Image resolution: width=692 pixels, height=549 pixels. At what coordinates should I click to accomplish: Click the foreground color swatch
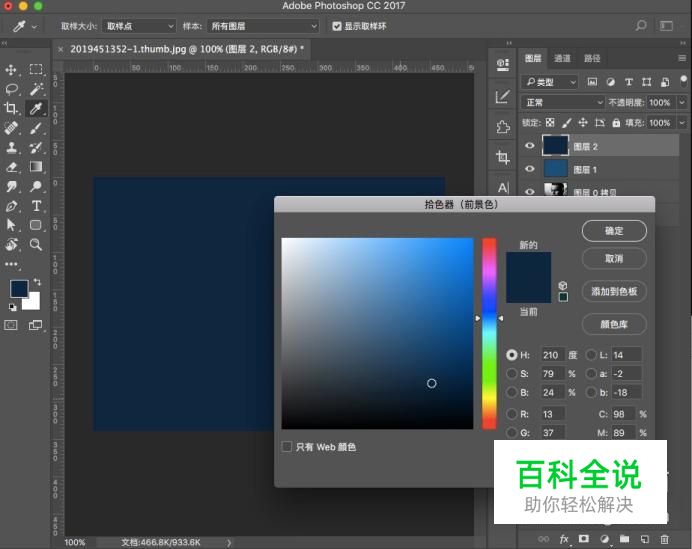click(x=19, y=289)
